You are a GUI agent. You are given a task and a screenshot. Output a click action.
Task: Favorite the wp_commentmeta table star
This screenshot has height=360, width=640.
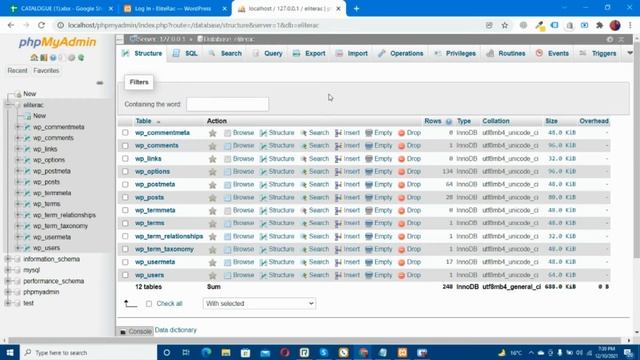point(212,133)
